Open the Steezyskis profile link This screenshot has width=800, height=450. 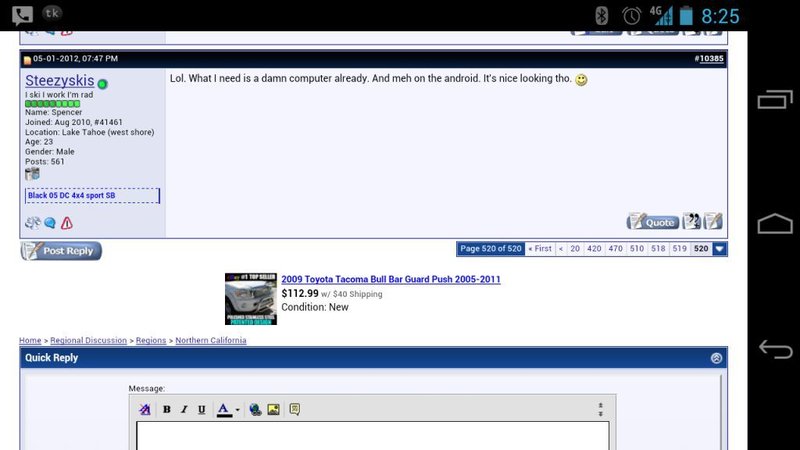[60, 81]
